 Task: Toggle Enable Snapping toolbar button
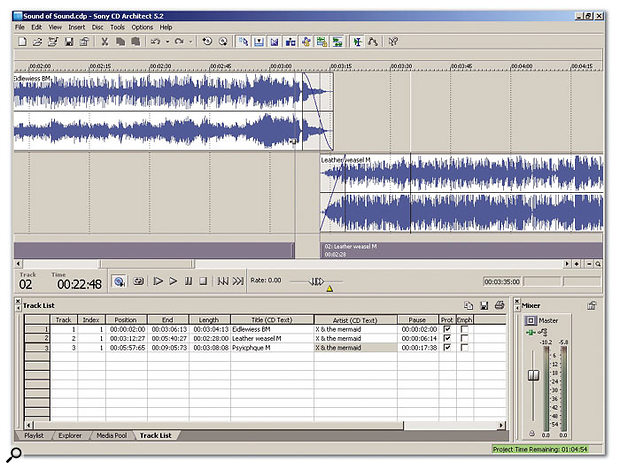coord(243,42)
